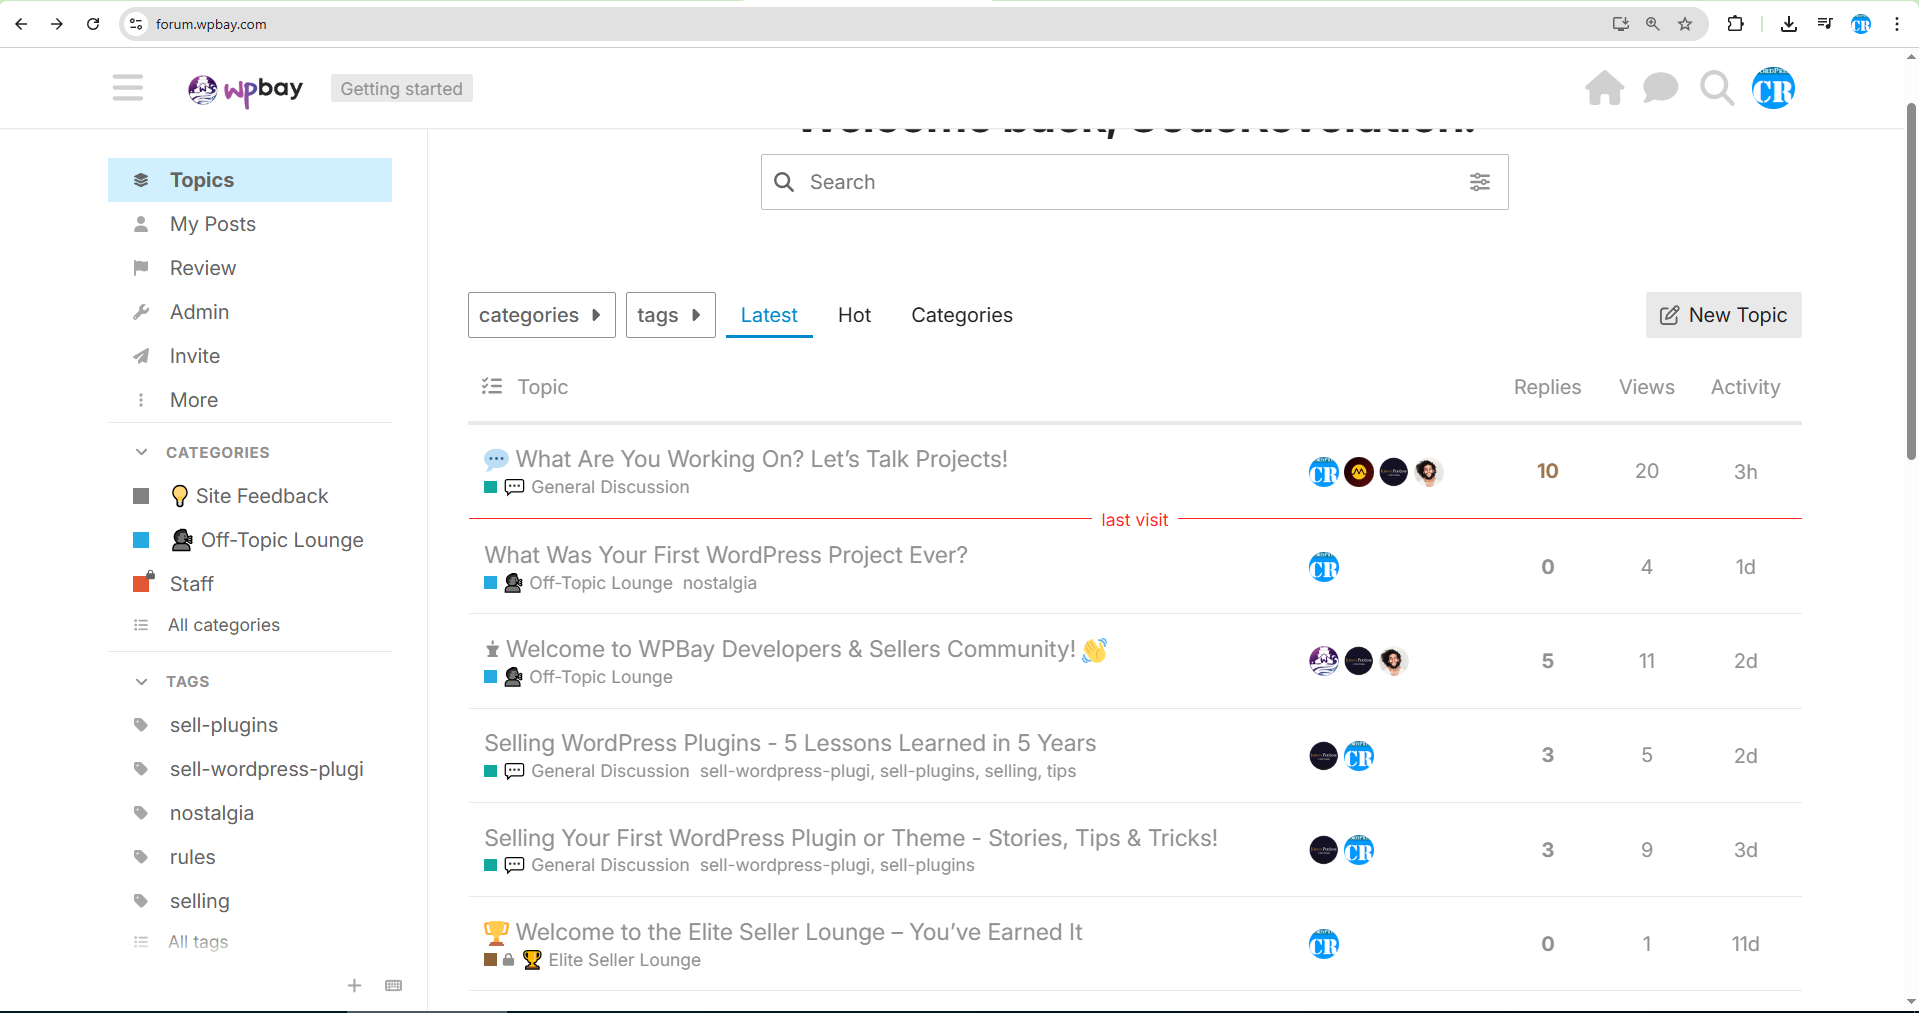The height and width of the screenshot is (1013, 1919).
Task: Switch to the Categories tab
Action: tap(962, 315)
